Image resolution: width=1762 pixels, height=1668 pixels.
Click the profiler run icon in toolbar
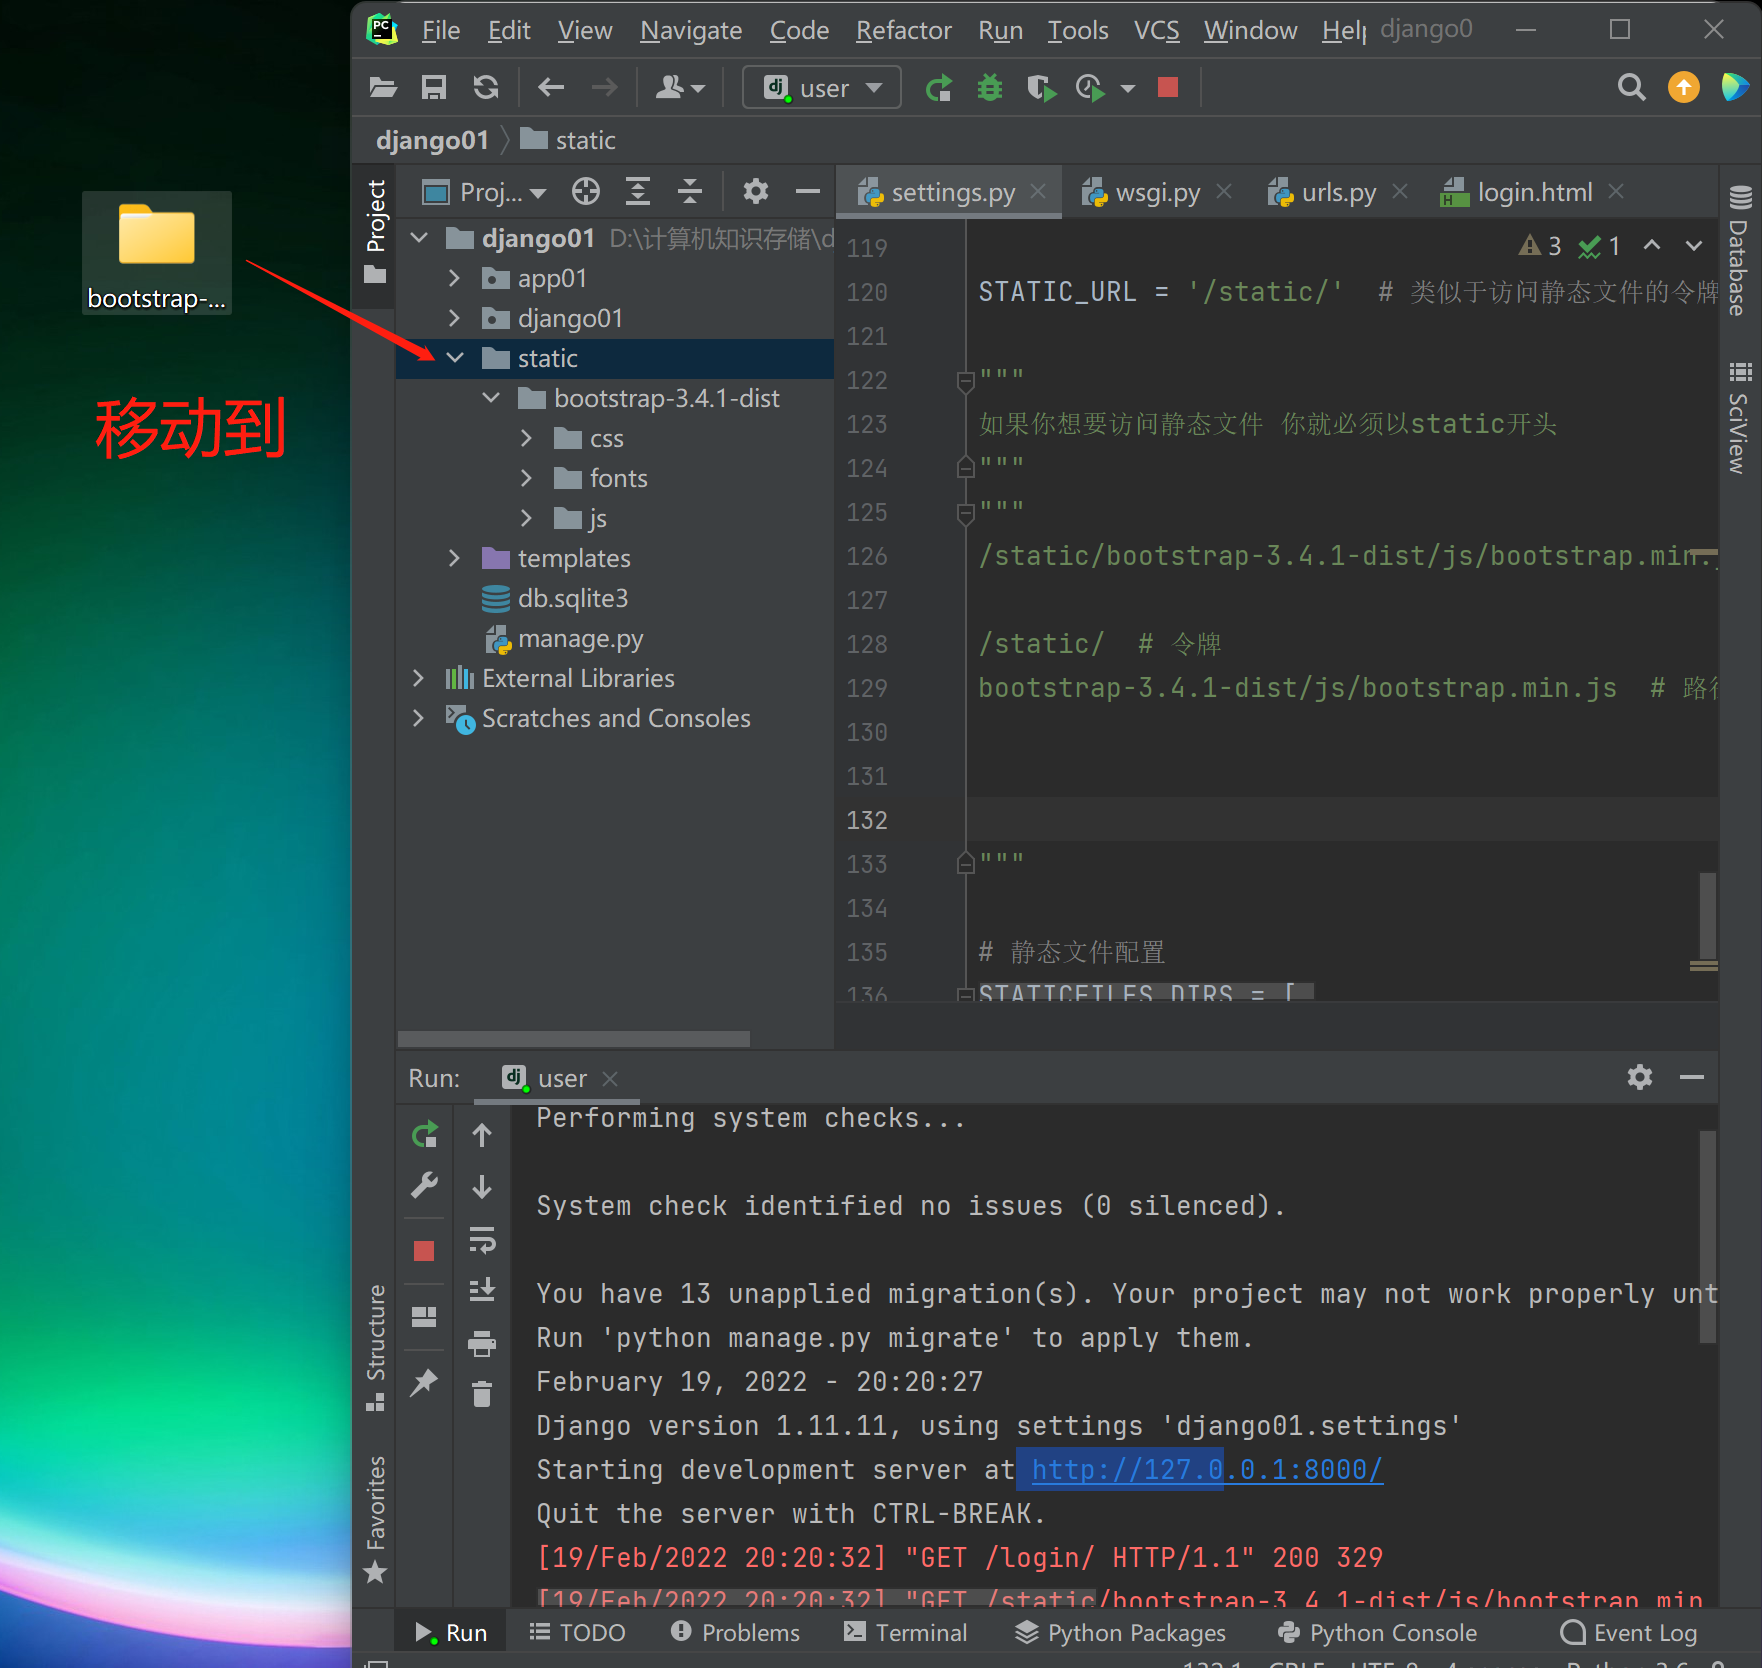(x=1090, y=88)
